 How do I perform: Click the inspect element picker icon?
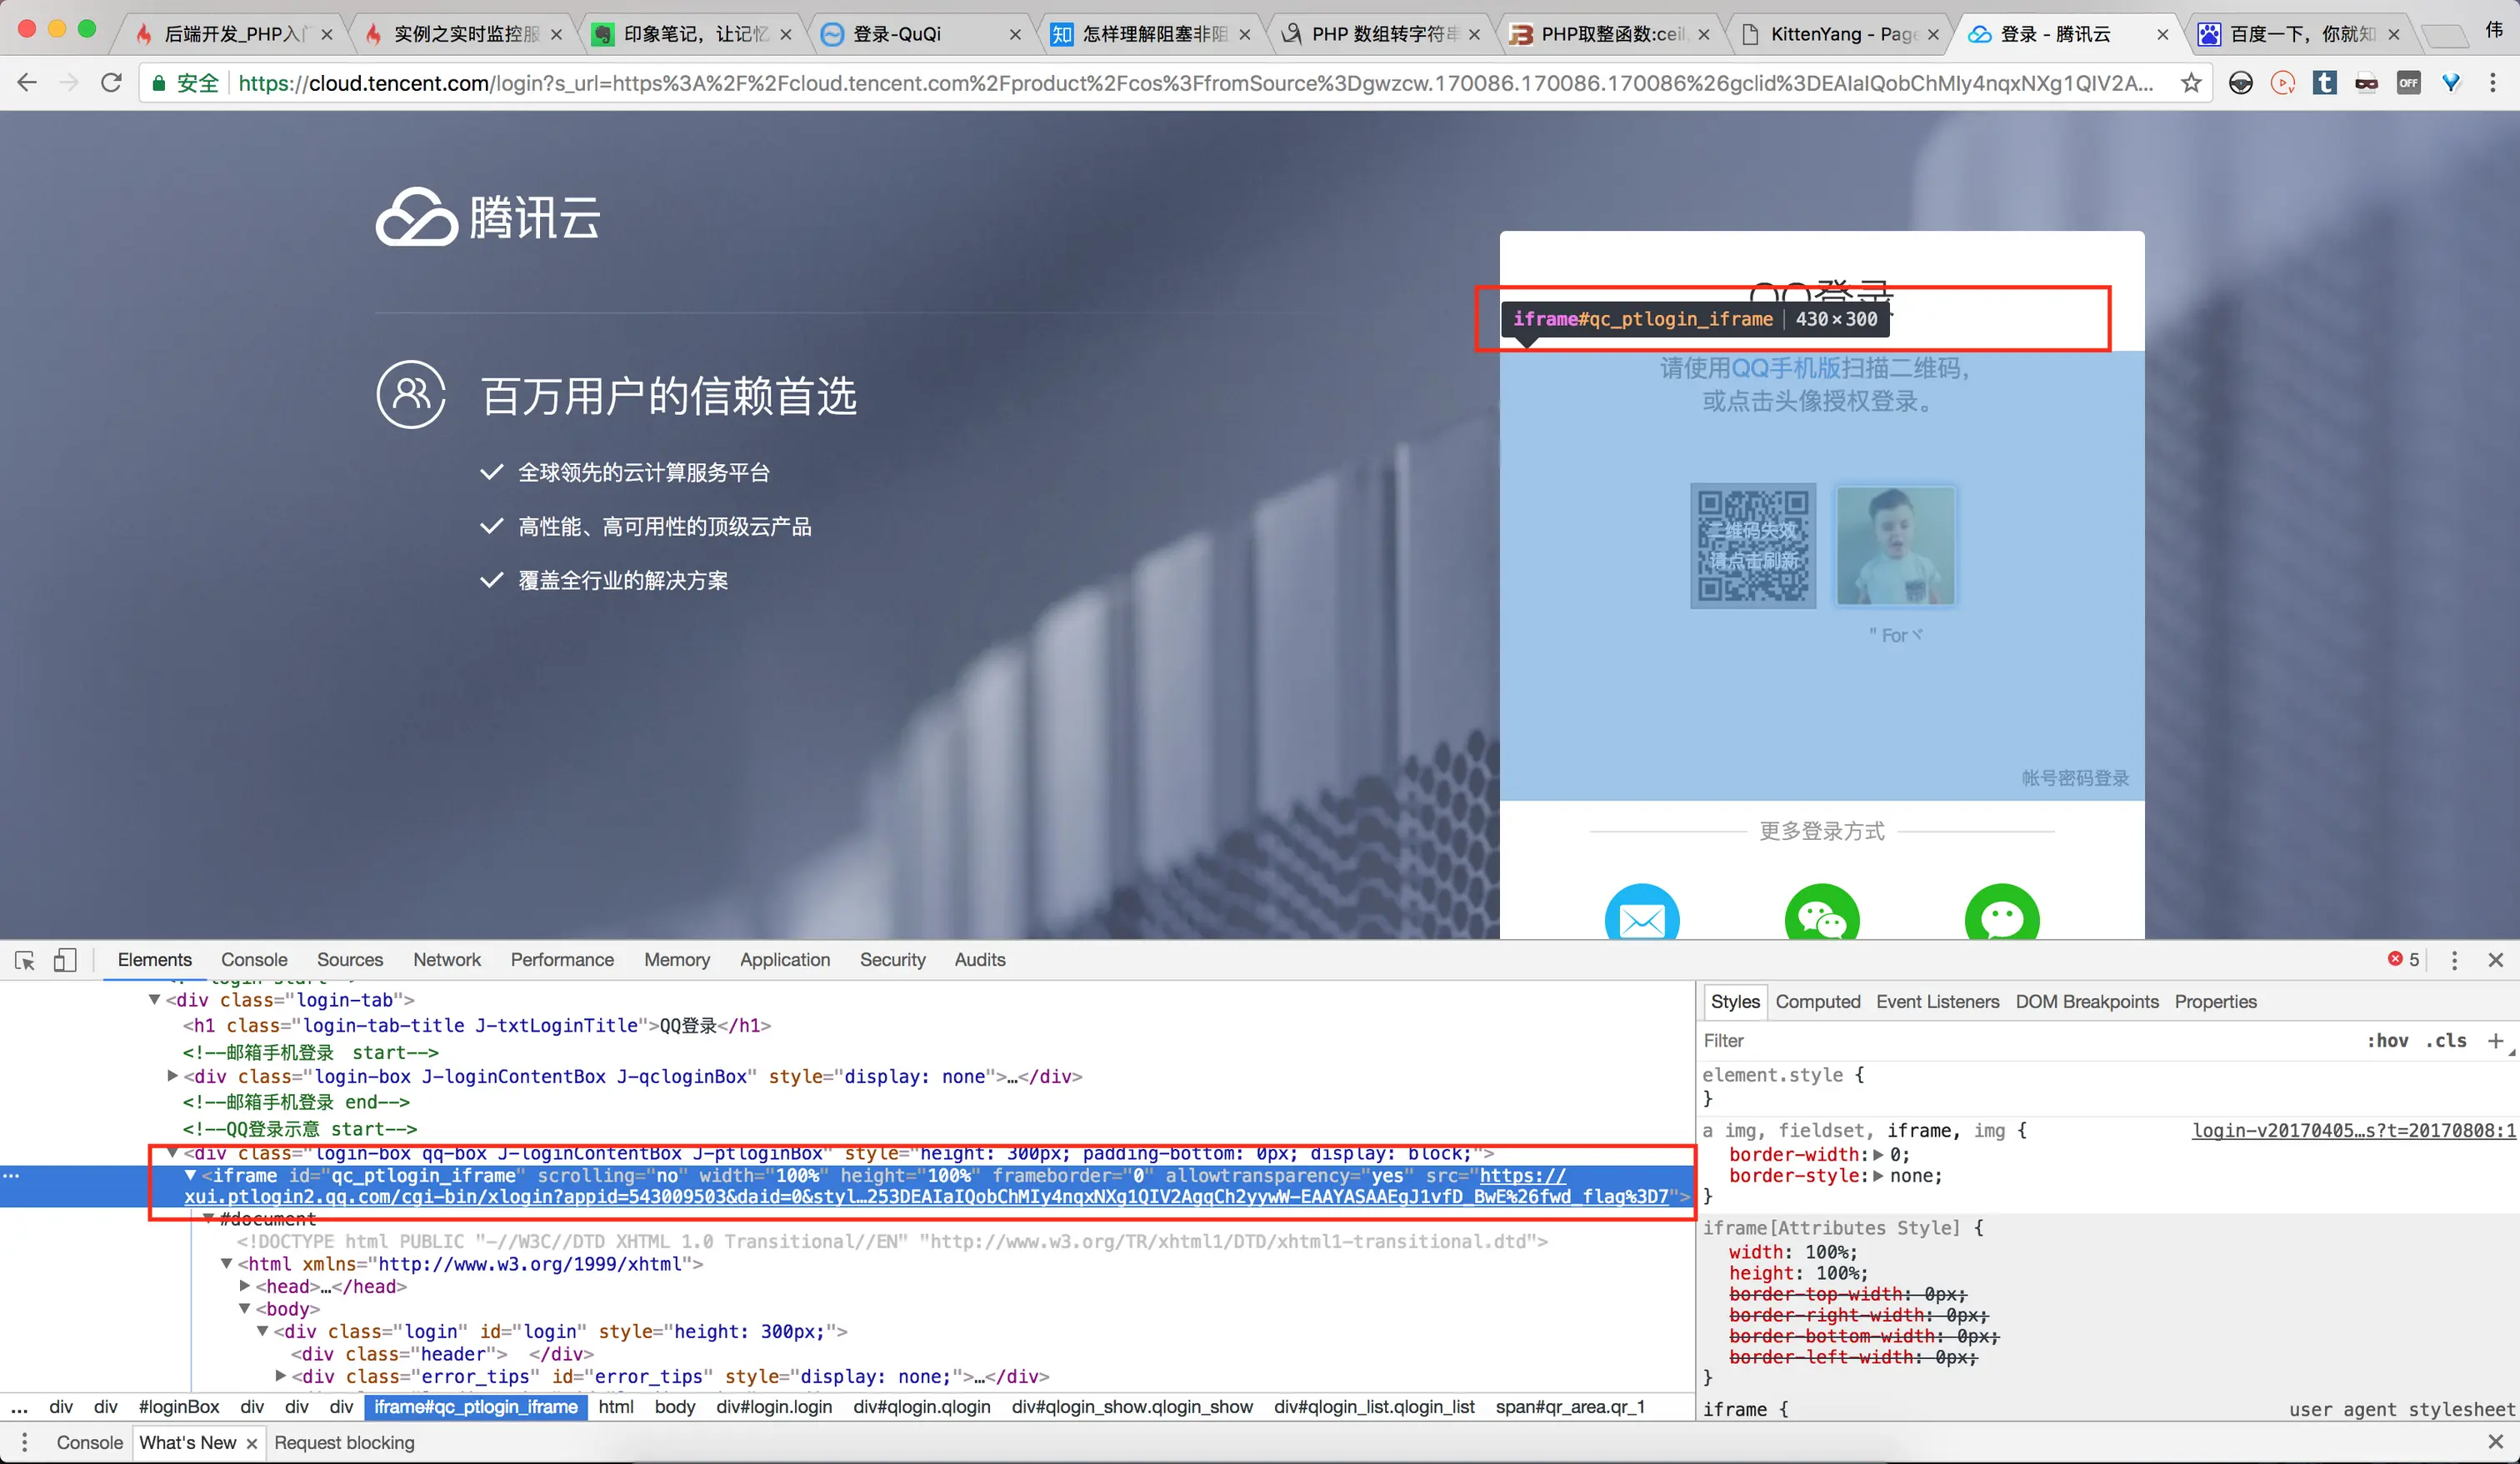point(25,960)
